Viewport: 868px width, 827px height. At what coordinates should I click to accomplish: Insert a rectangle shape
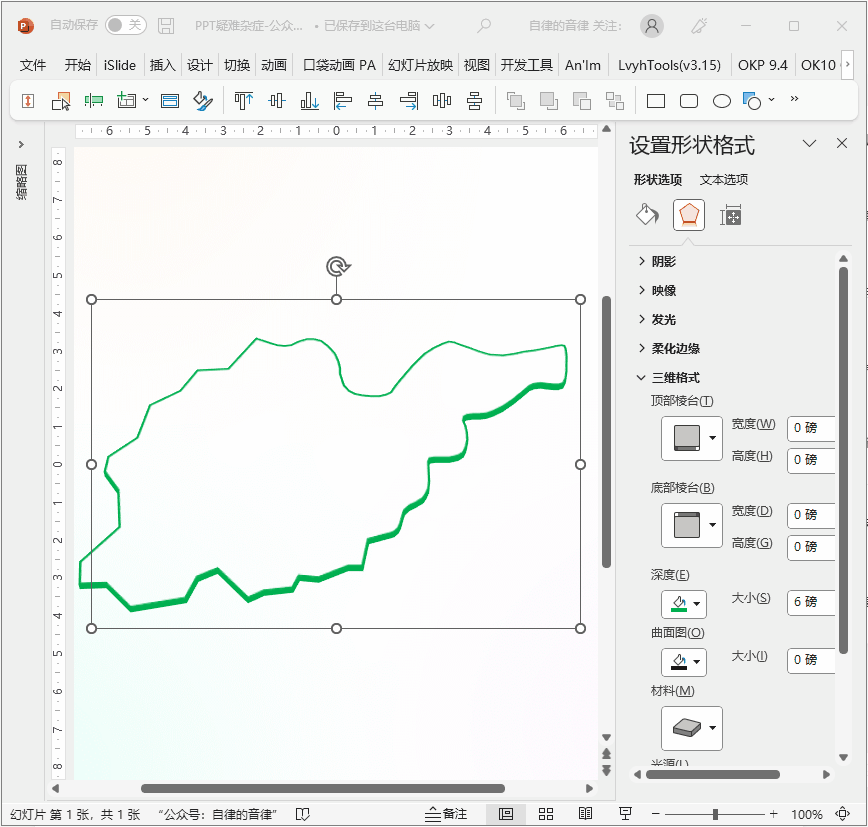656,101
